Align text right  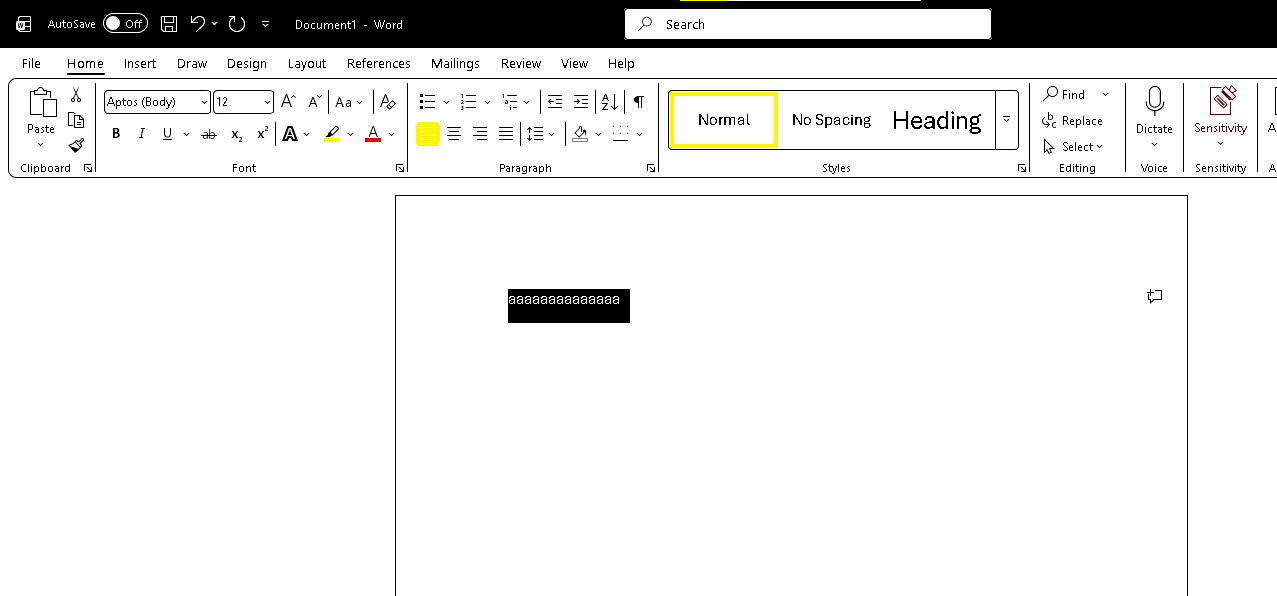[x=480, y=134]
